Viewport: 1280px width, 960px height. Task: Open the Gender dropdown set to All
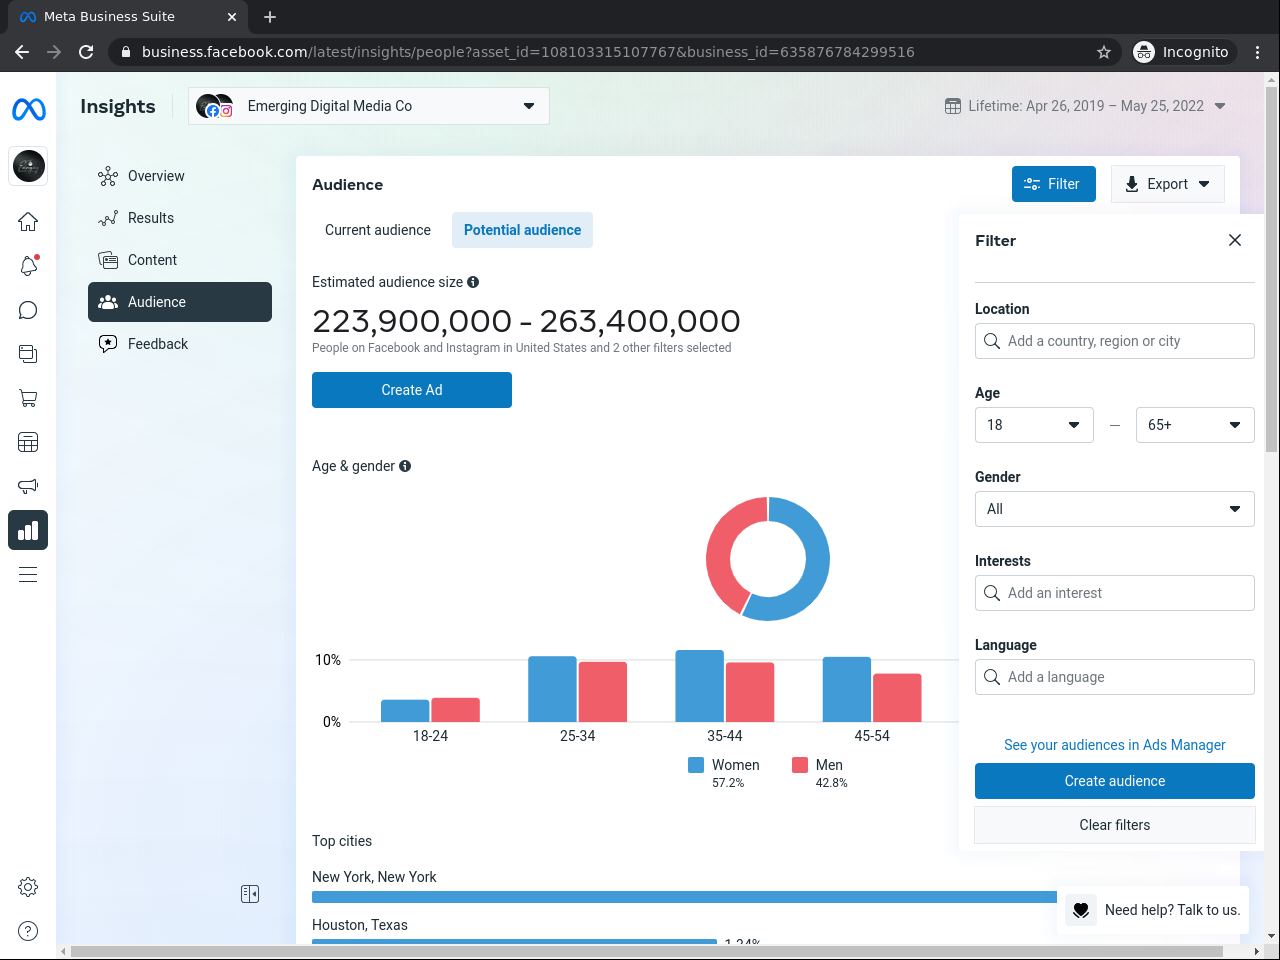pos(1115,509)
